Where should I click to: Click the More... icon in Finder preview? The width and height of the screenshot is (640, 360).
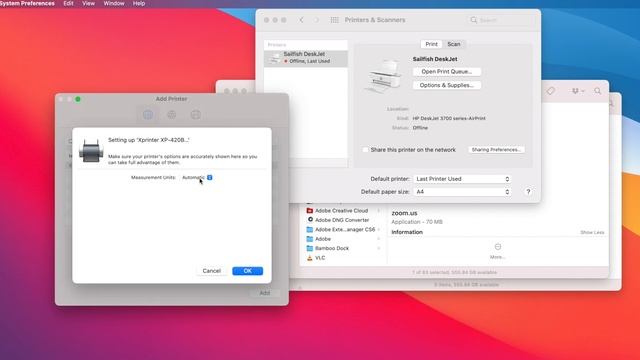click(x=498, y=247)
